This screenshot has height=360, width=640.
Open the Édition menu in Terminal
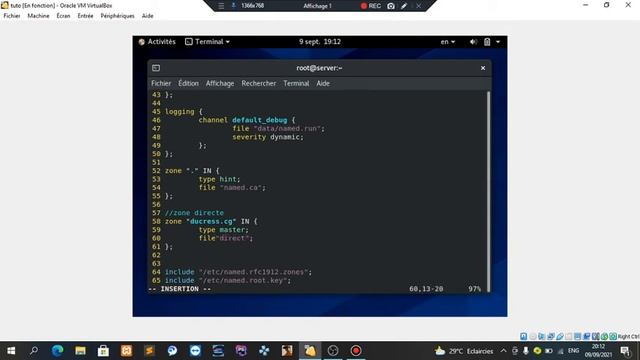pos(188,83)
